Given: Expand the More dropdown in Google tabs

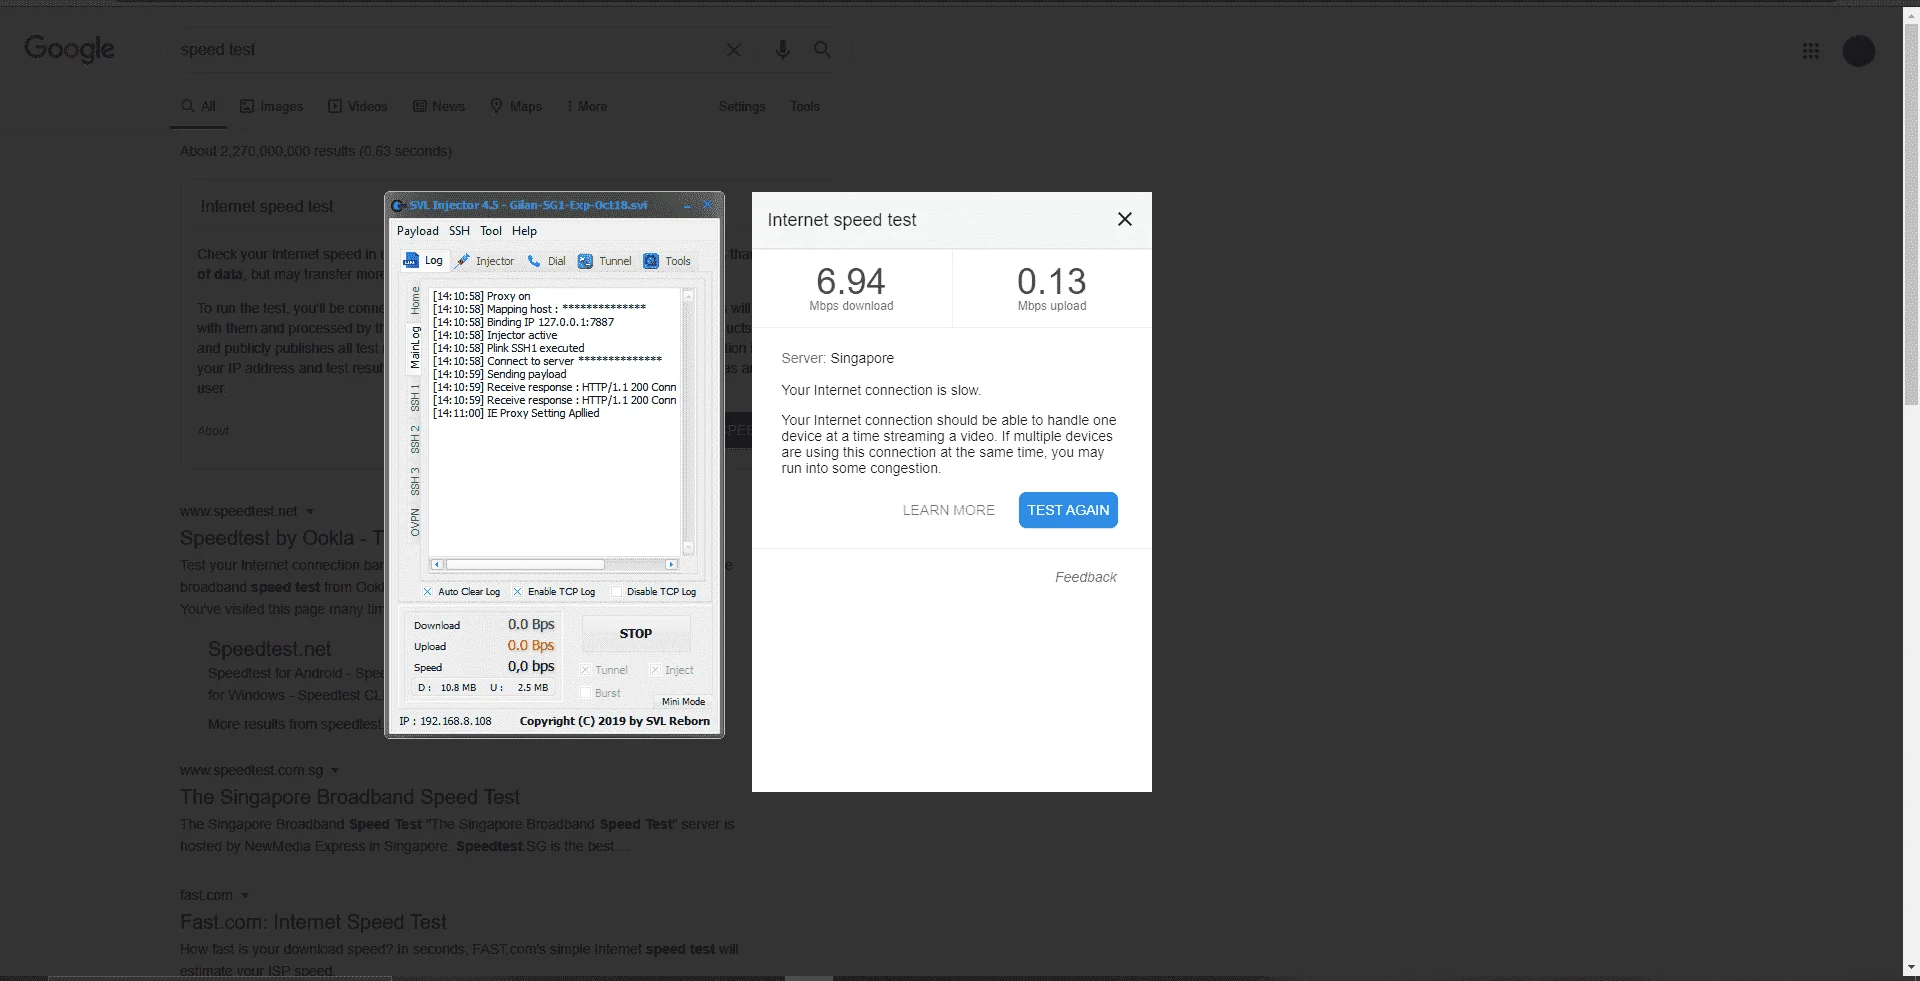Looking at the screenshot, I should [x=587, y=106].
